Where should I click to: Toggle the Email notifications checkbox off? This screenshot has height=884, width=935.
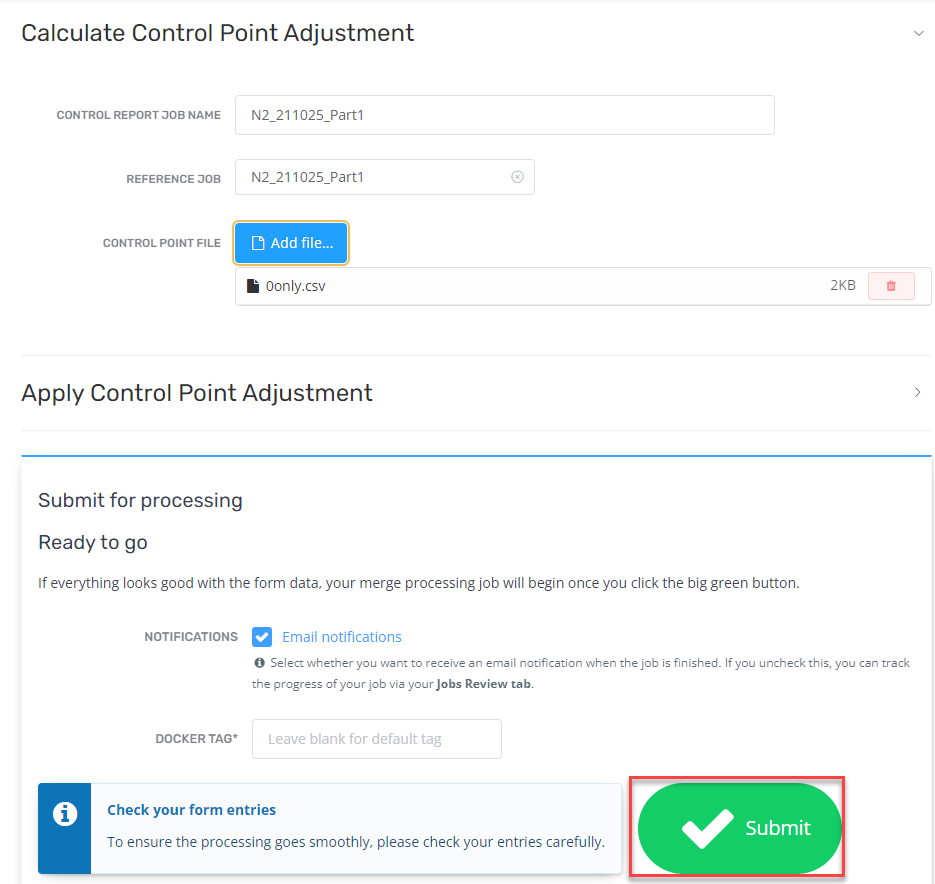(261, 636)
